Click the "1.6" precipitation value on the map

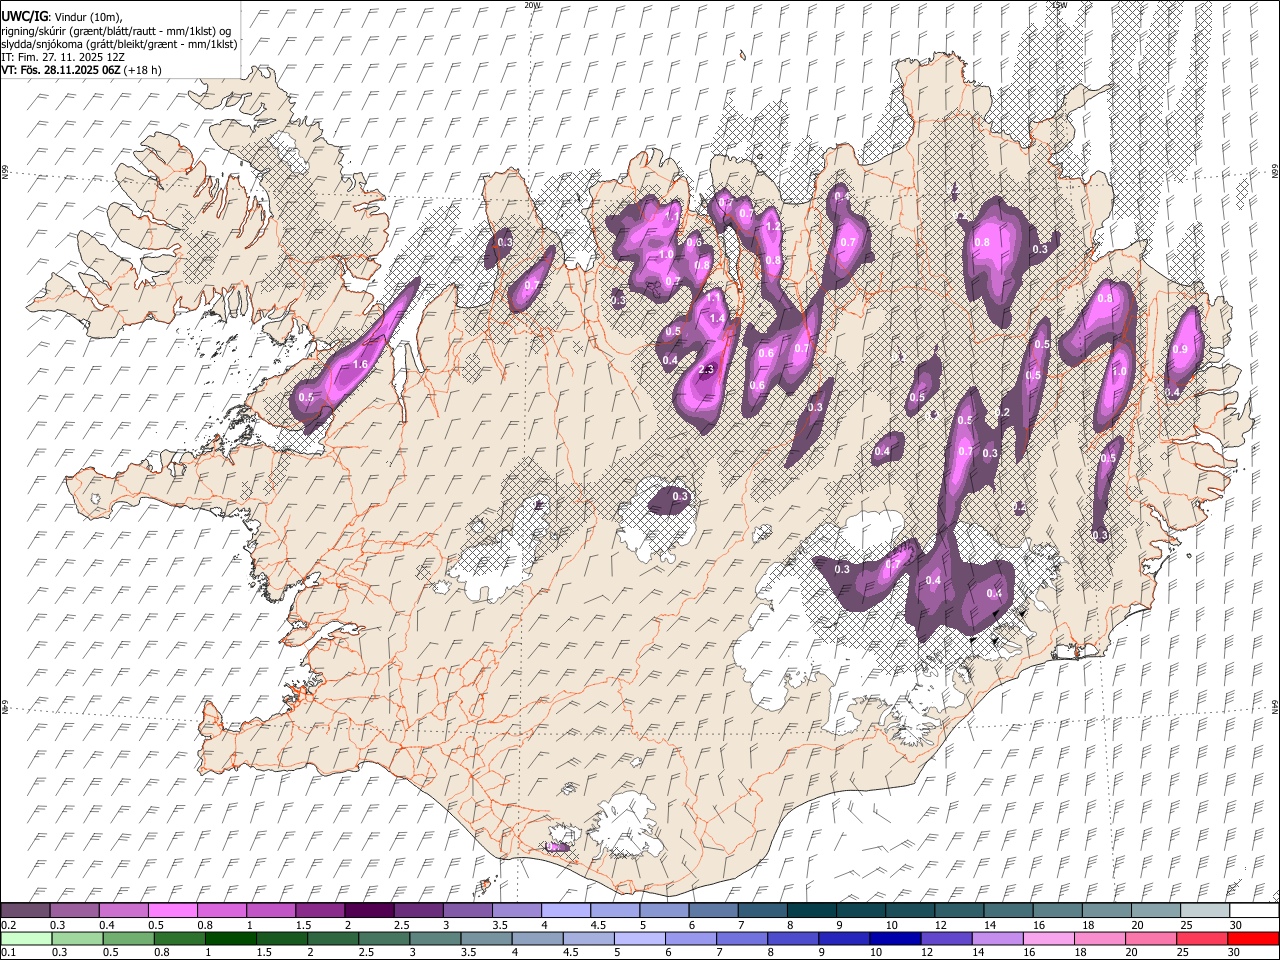(360, 365)
